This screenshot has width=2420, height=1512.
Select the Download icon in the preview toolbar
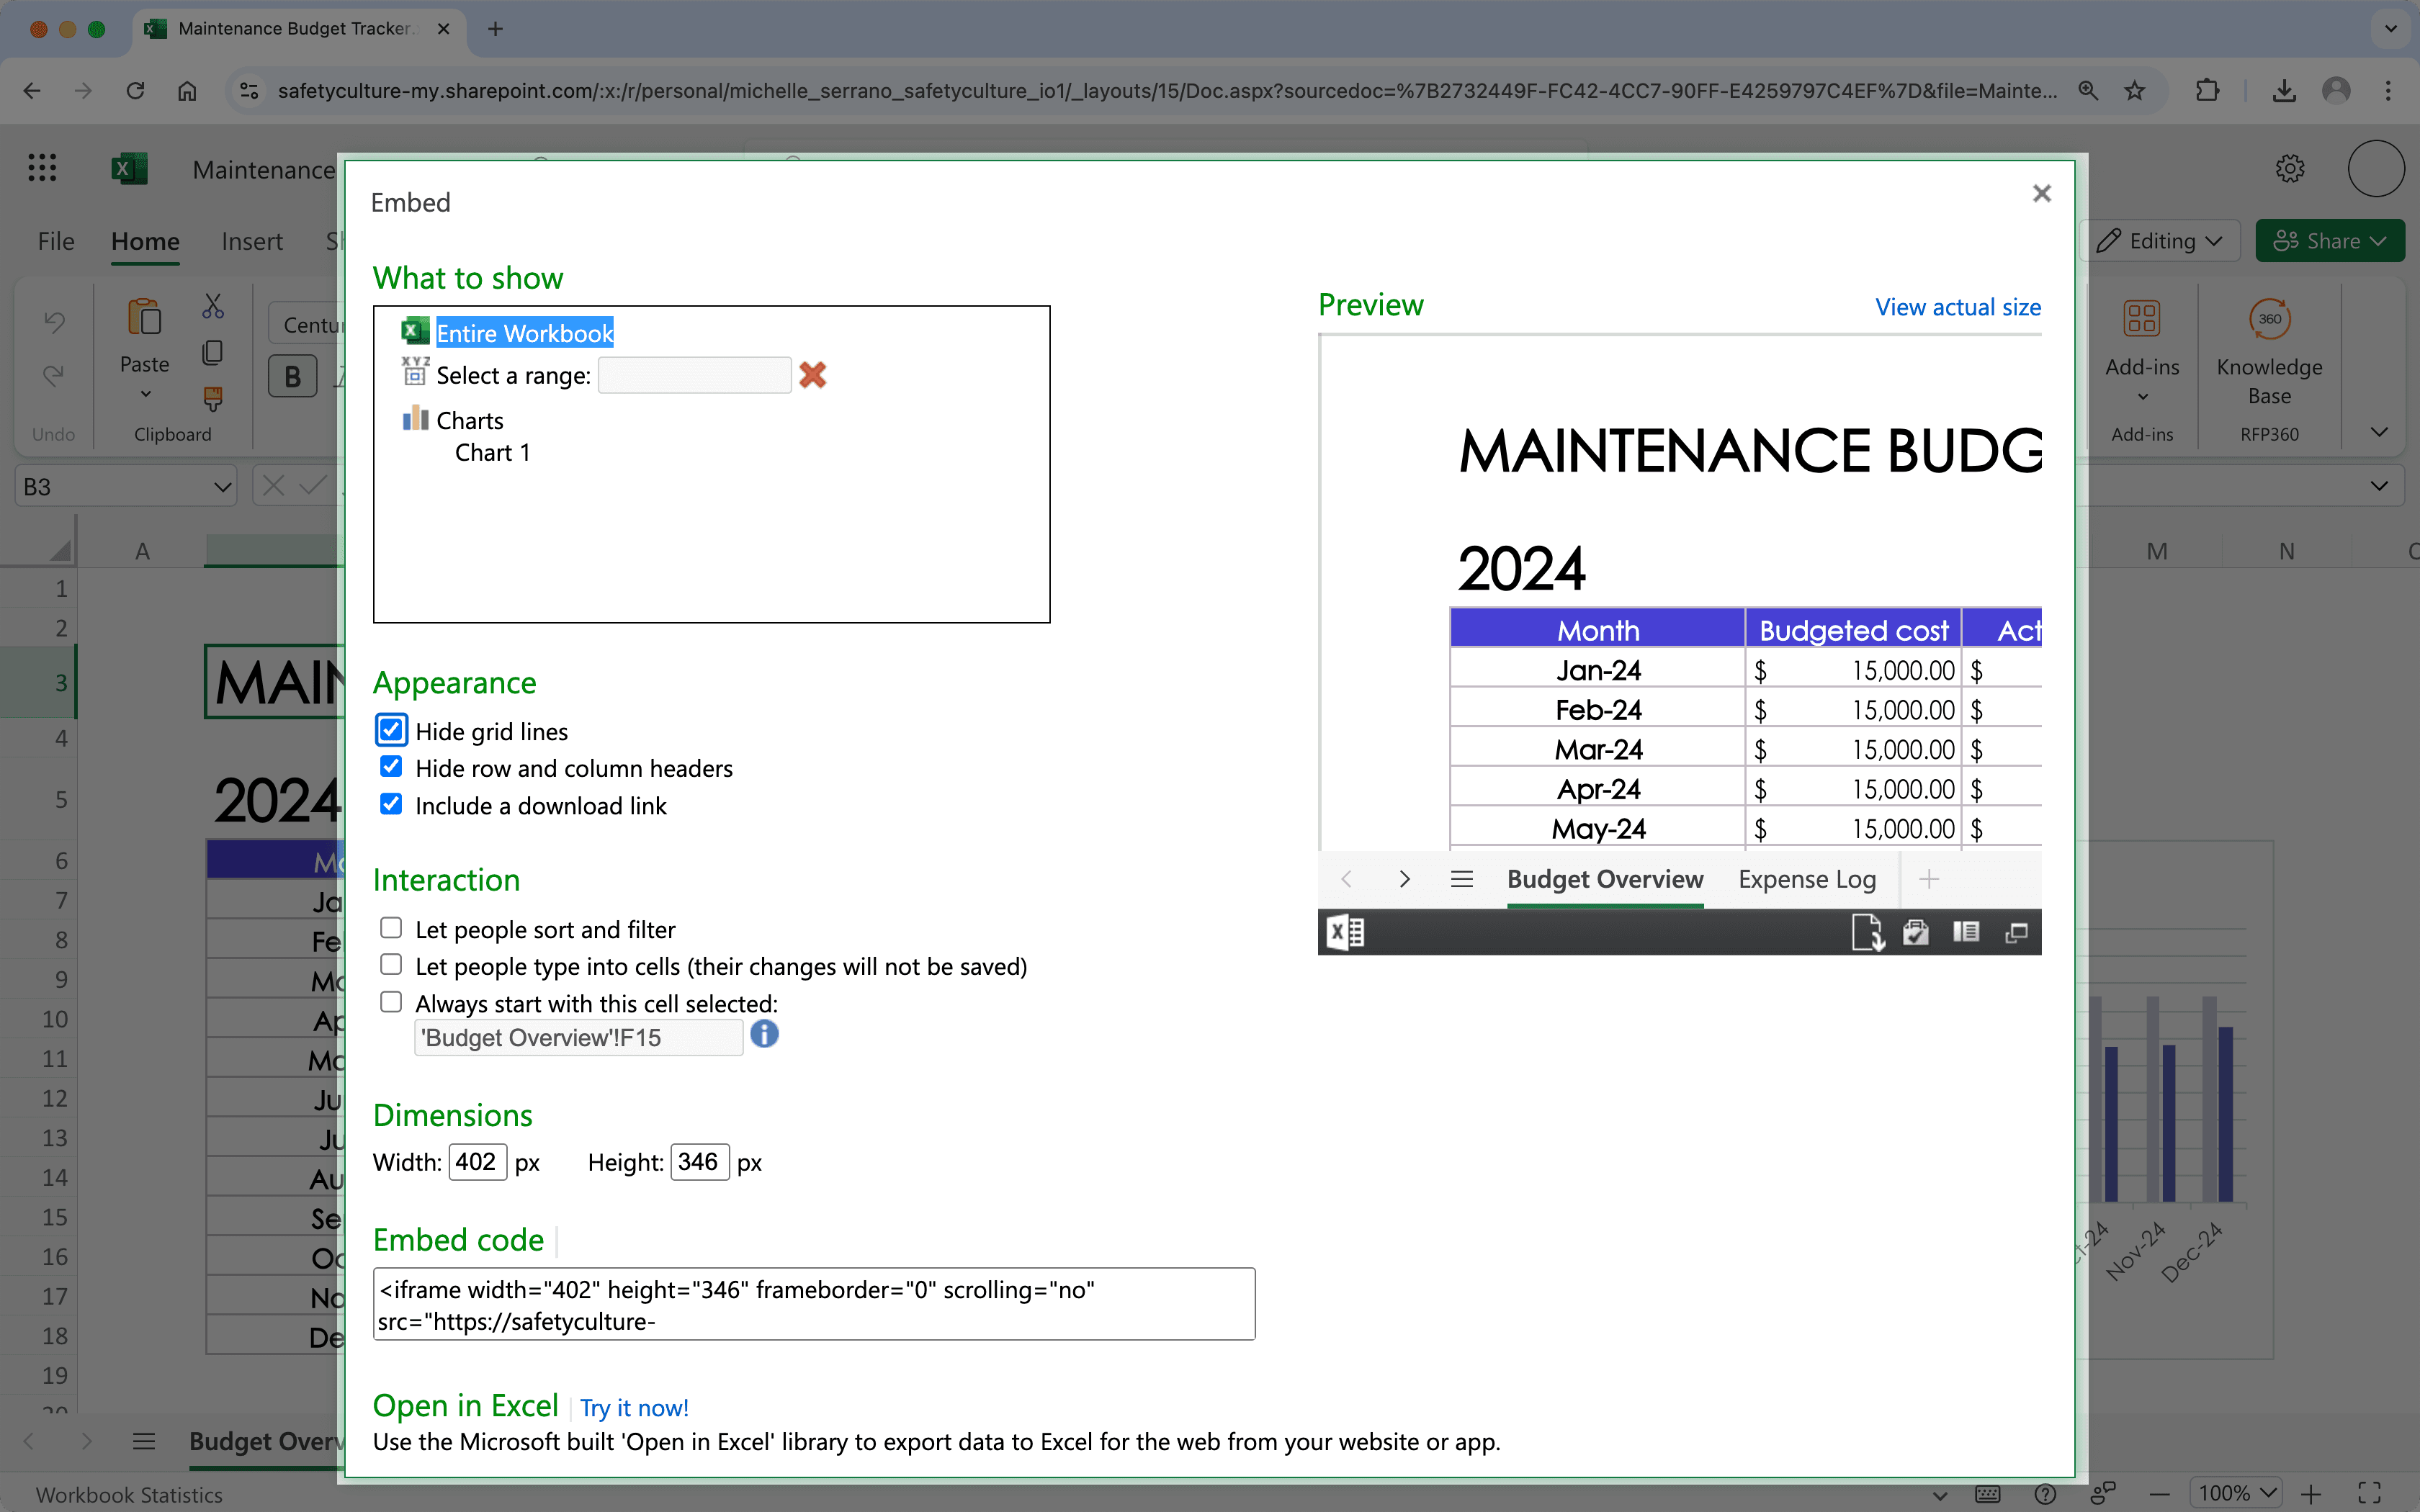[1868, 932]
